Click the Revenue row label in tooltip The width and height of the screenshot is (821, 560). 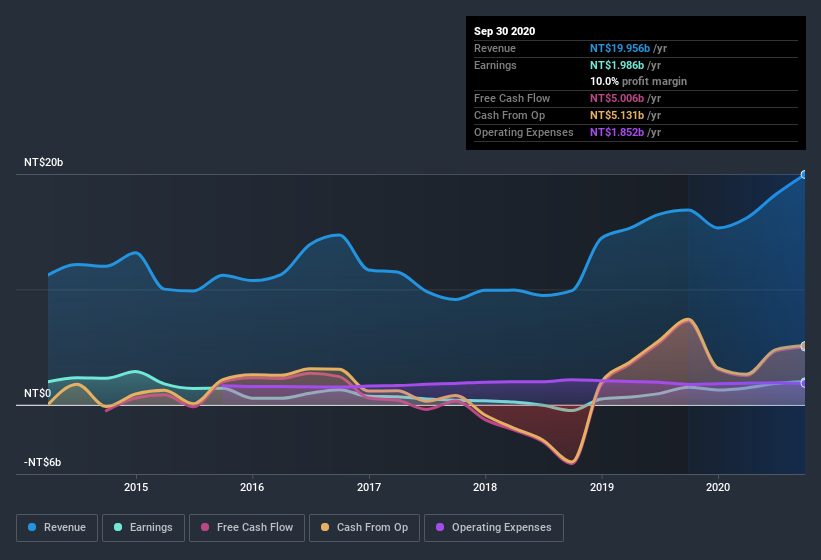(495, 48)
